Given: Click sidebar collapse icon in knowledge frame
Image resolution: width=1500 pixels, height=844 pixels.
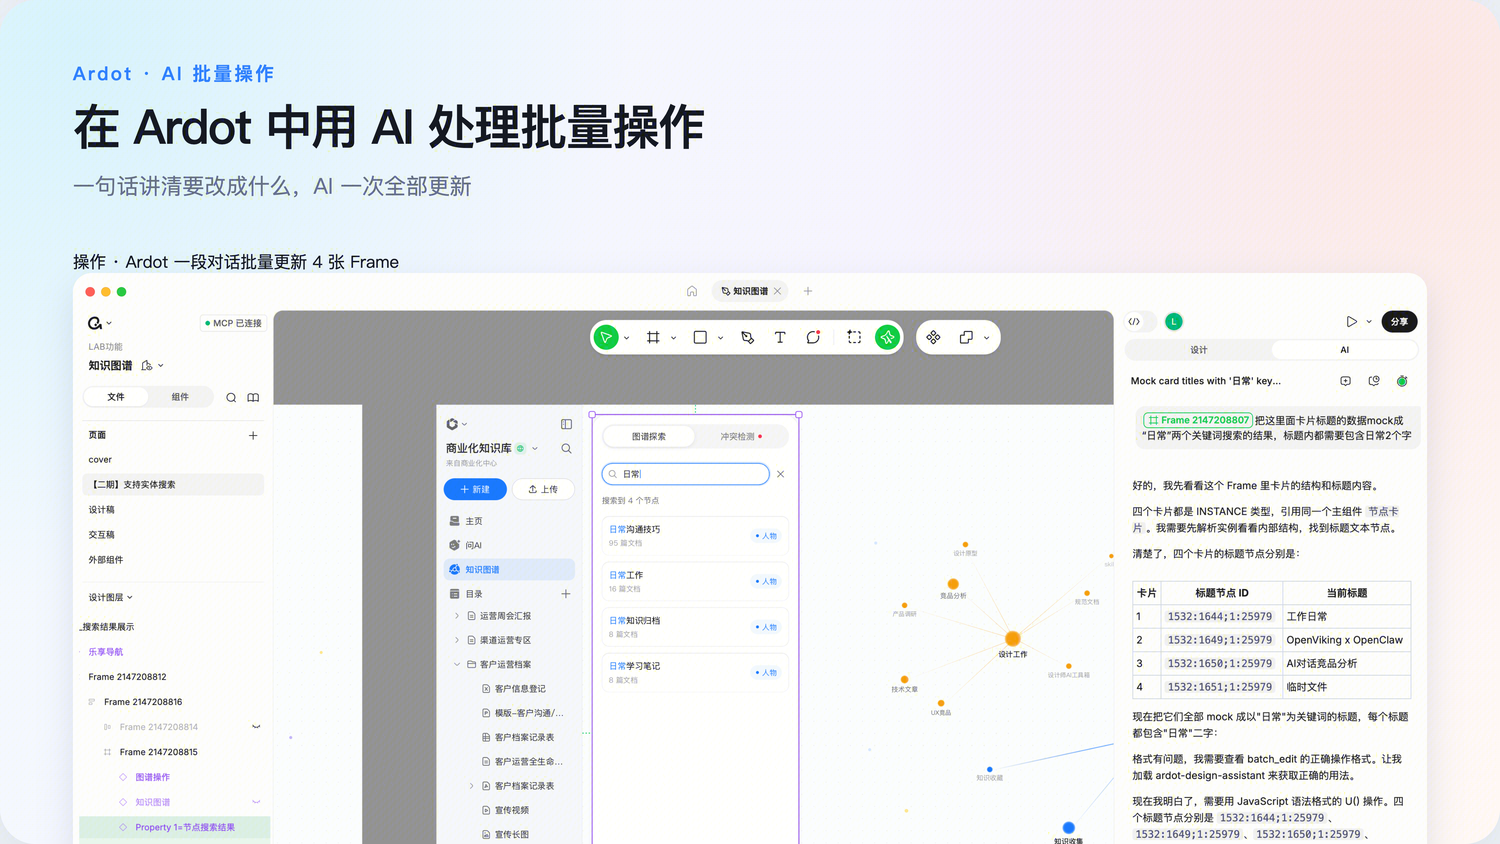Looking at the screenshot, I should 566,424.
